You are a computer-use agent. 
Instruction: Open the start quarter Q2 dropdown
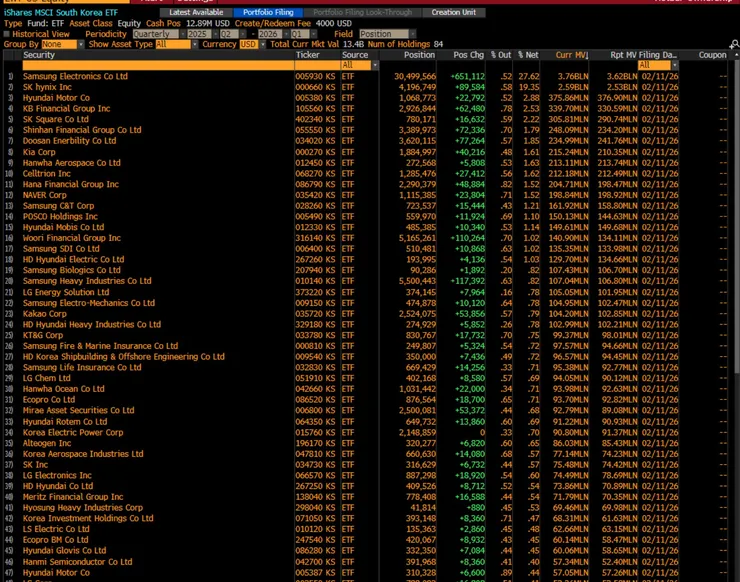click(x=233, y=34)
